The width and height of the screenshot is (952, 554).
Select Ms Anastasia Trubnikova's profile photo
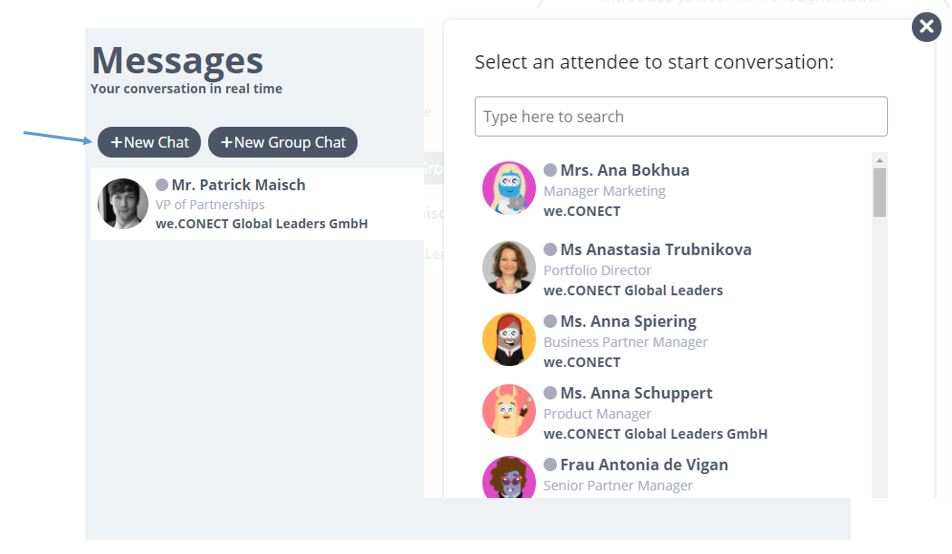coord(509,267)
